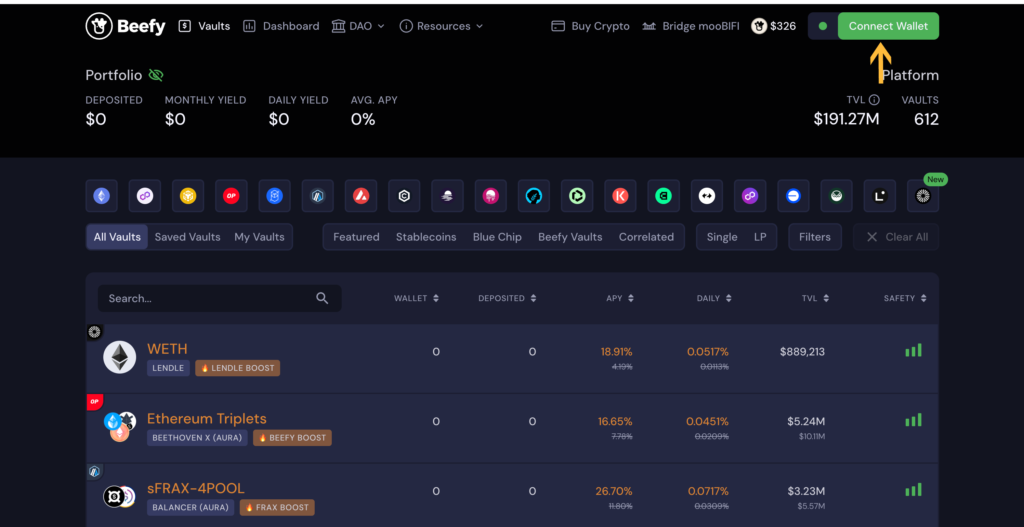Select the Avalanche chain filter icon
Viewport: 1024px width, 527px height.
pos(361,196)
